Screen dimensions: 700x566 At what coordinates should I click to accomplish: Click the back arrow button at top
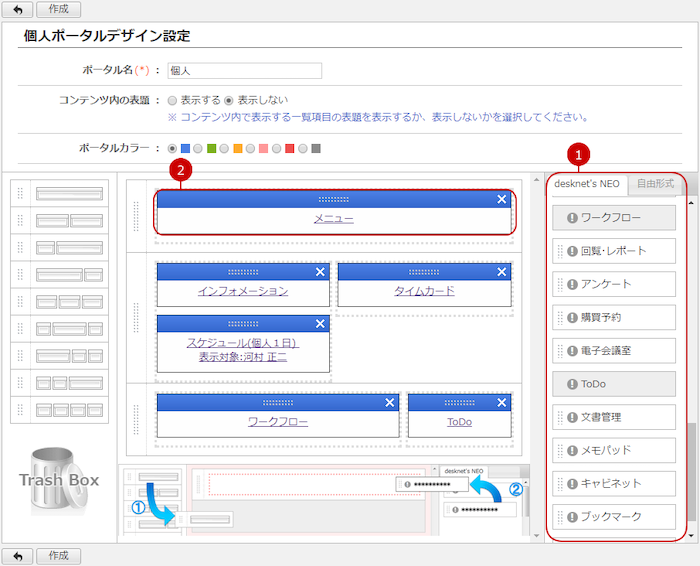(x=17, y=9)
